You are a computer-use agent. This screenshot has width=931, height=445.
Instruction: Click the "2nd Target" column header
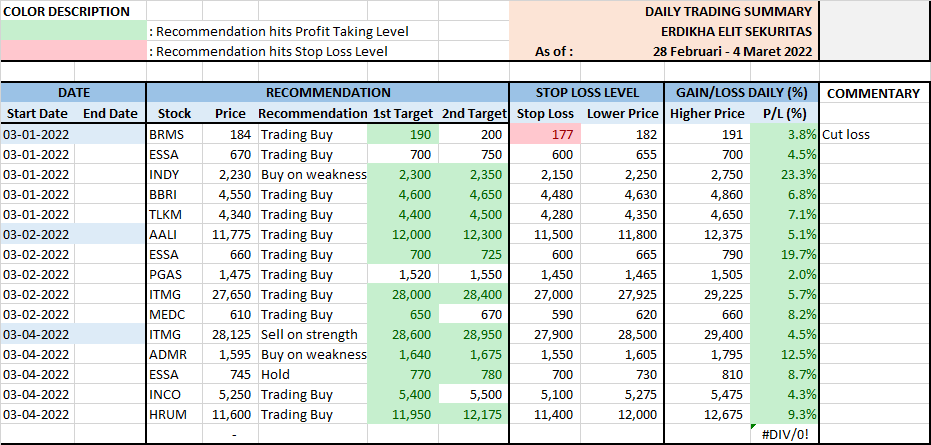coord(473,114)
